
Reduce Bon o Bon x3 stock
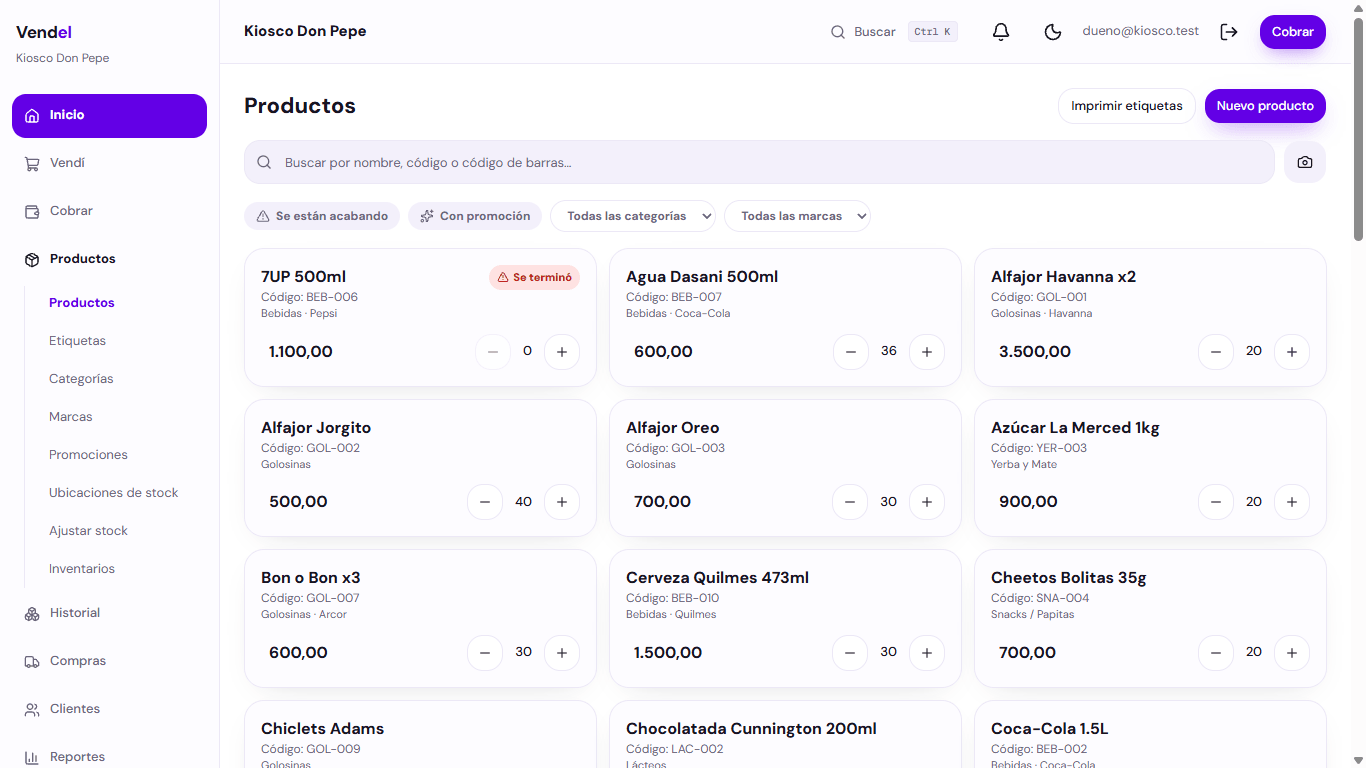[485, 653]
